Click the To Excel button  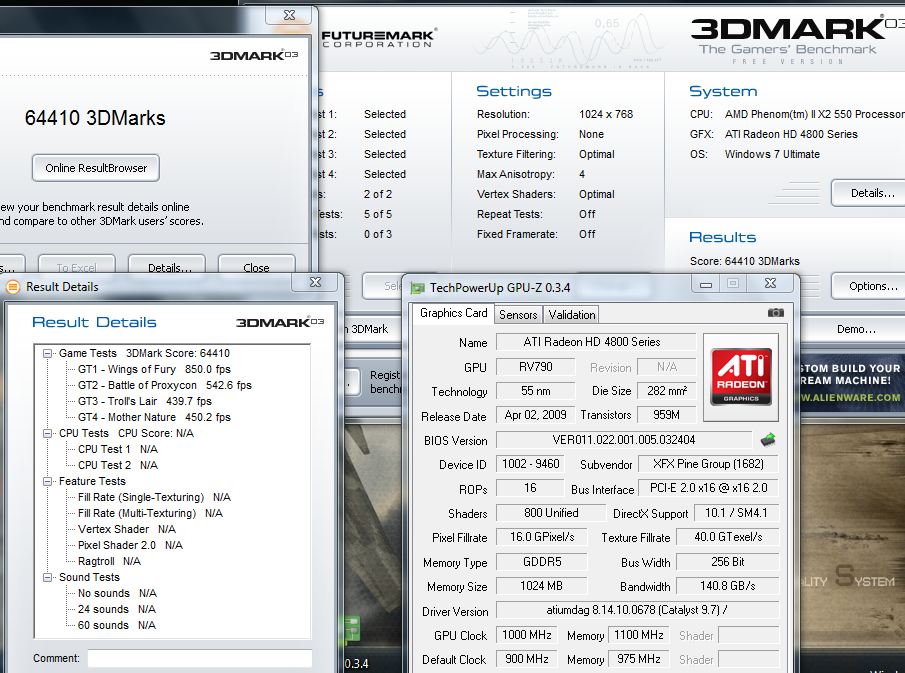[77, 266]
